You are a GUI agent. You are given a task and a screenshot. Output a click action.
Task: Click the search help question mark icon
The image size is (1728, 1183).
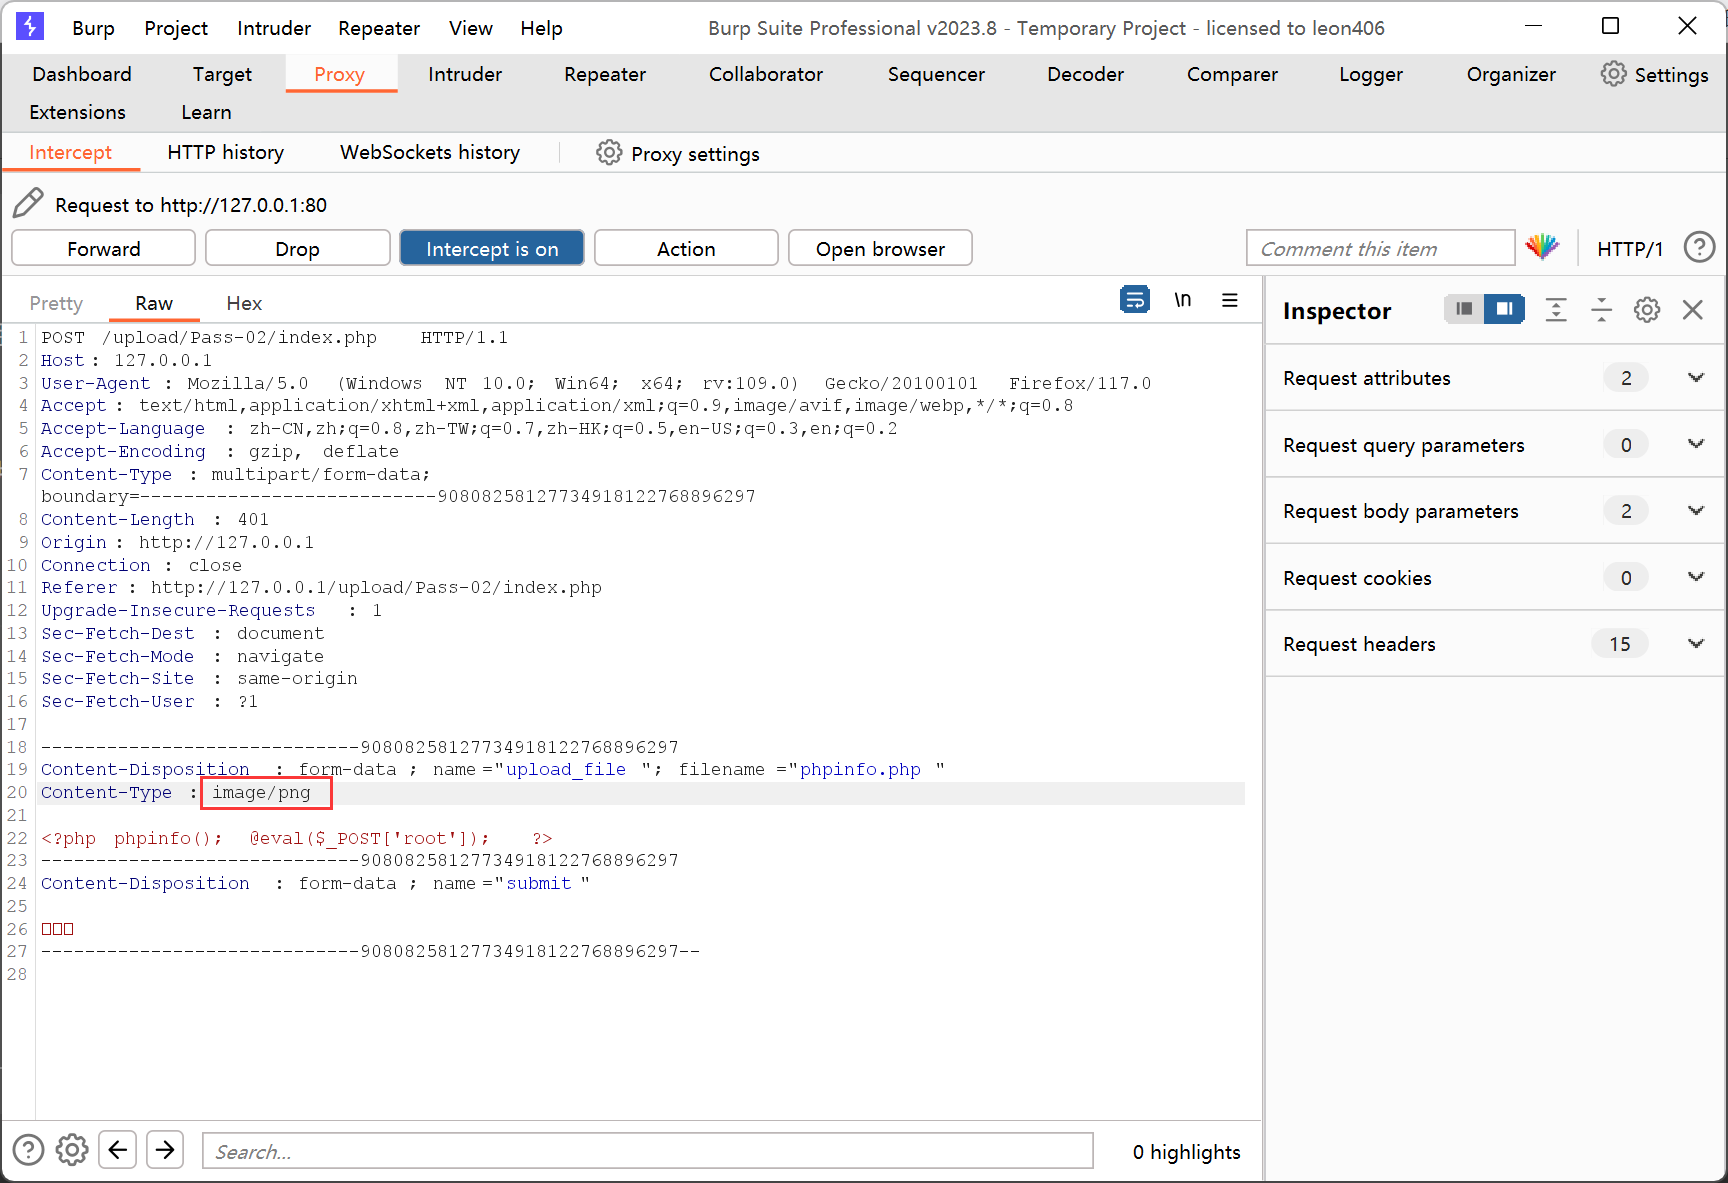(28, 1150)
